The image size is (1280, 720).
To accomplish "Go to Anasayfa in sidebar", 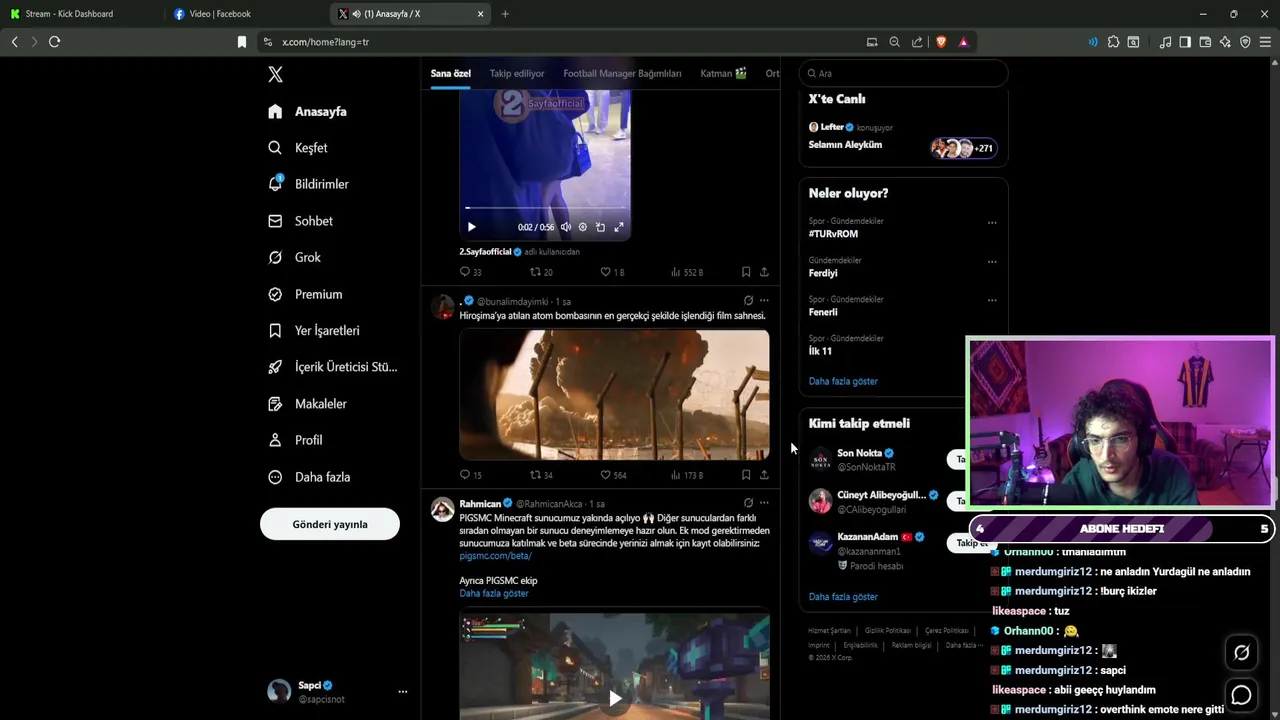I will point(308,111).
